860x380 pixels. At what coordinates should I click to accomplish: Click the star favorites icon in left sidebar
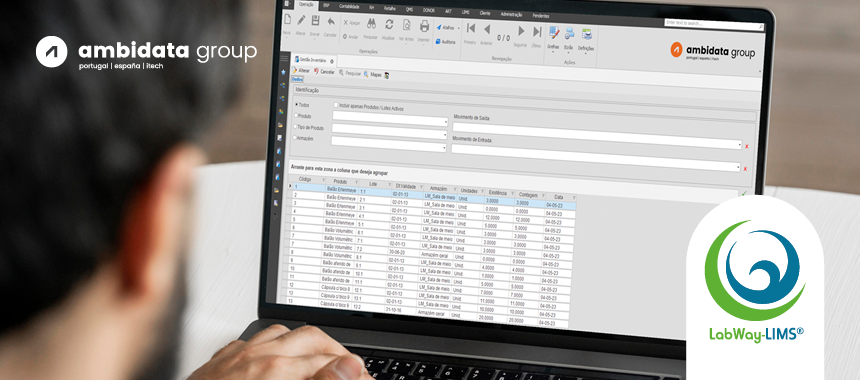pos(283,72)
